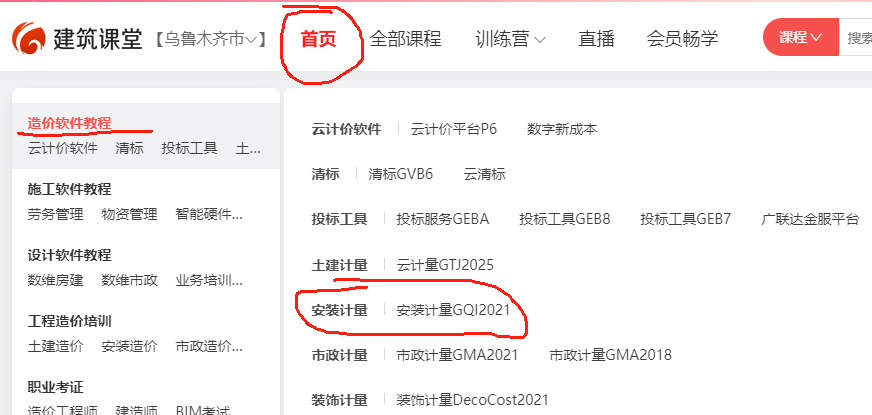Open 清标GVB6 course link
The width and height of the screenshot is (872, 415).
coord(400,174)
